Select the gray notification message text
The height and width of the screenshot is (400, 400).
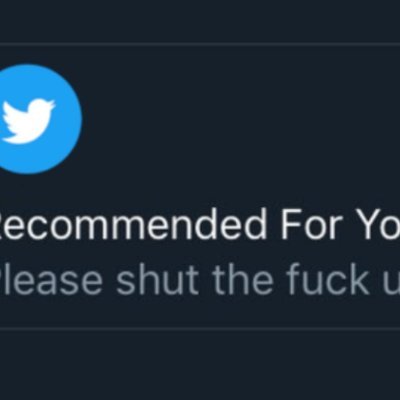pyautogui.click(x=200, y=281)
